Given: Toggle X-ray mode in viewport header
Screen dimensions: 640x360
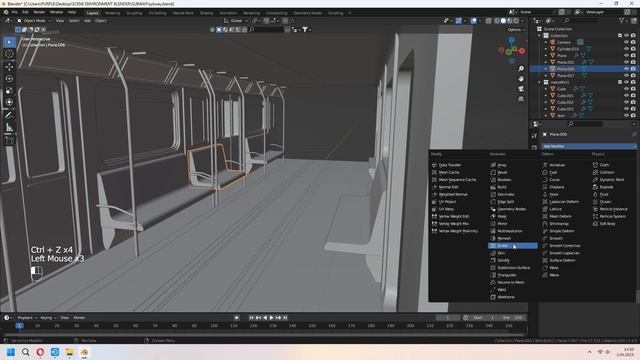Looking at the screenshot, I should [x=489, y=21].
